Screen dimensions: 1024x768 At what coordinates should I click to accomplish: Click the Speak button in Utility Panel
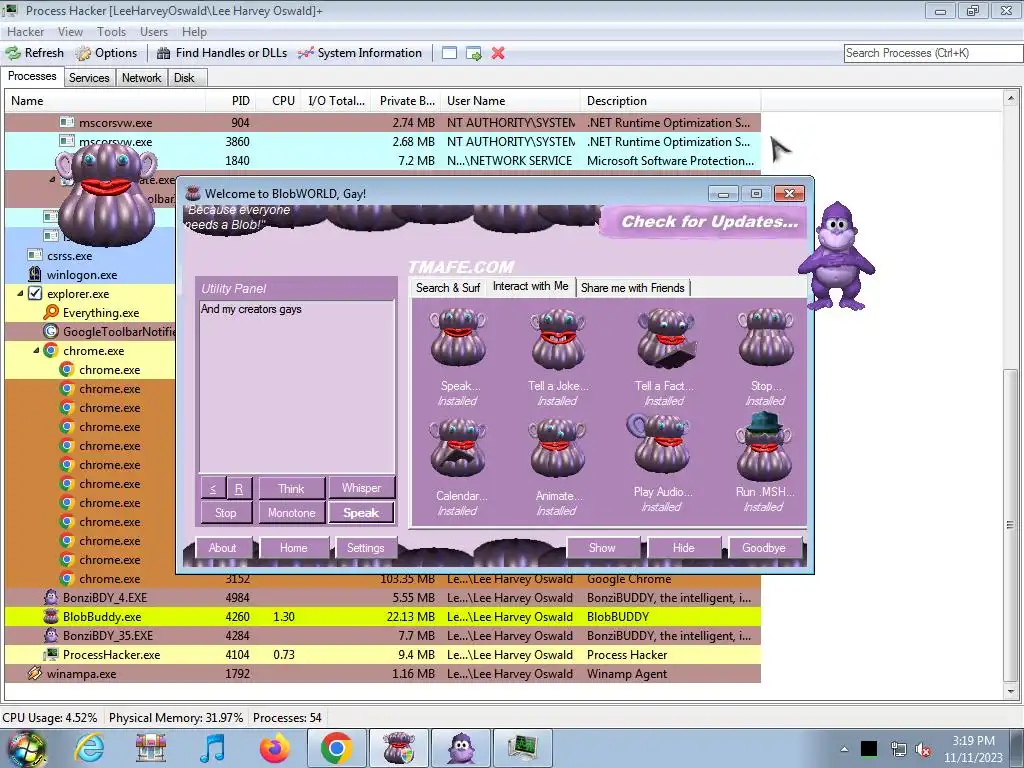coord(361,513)
